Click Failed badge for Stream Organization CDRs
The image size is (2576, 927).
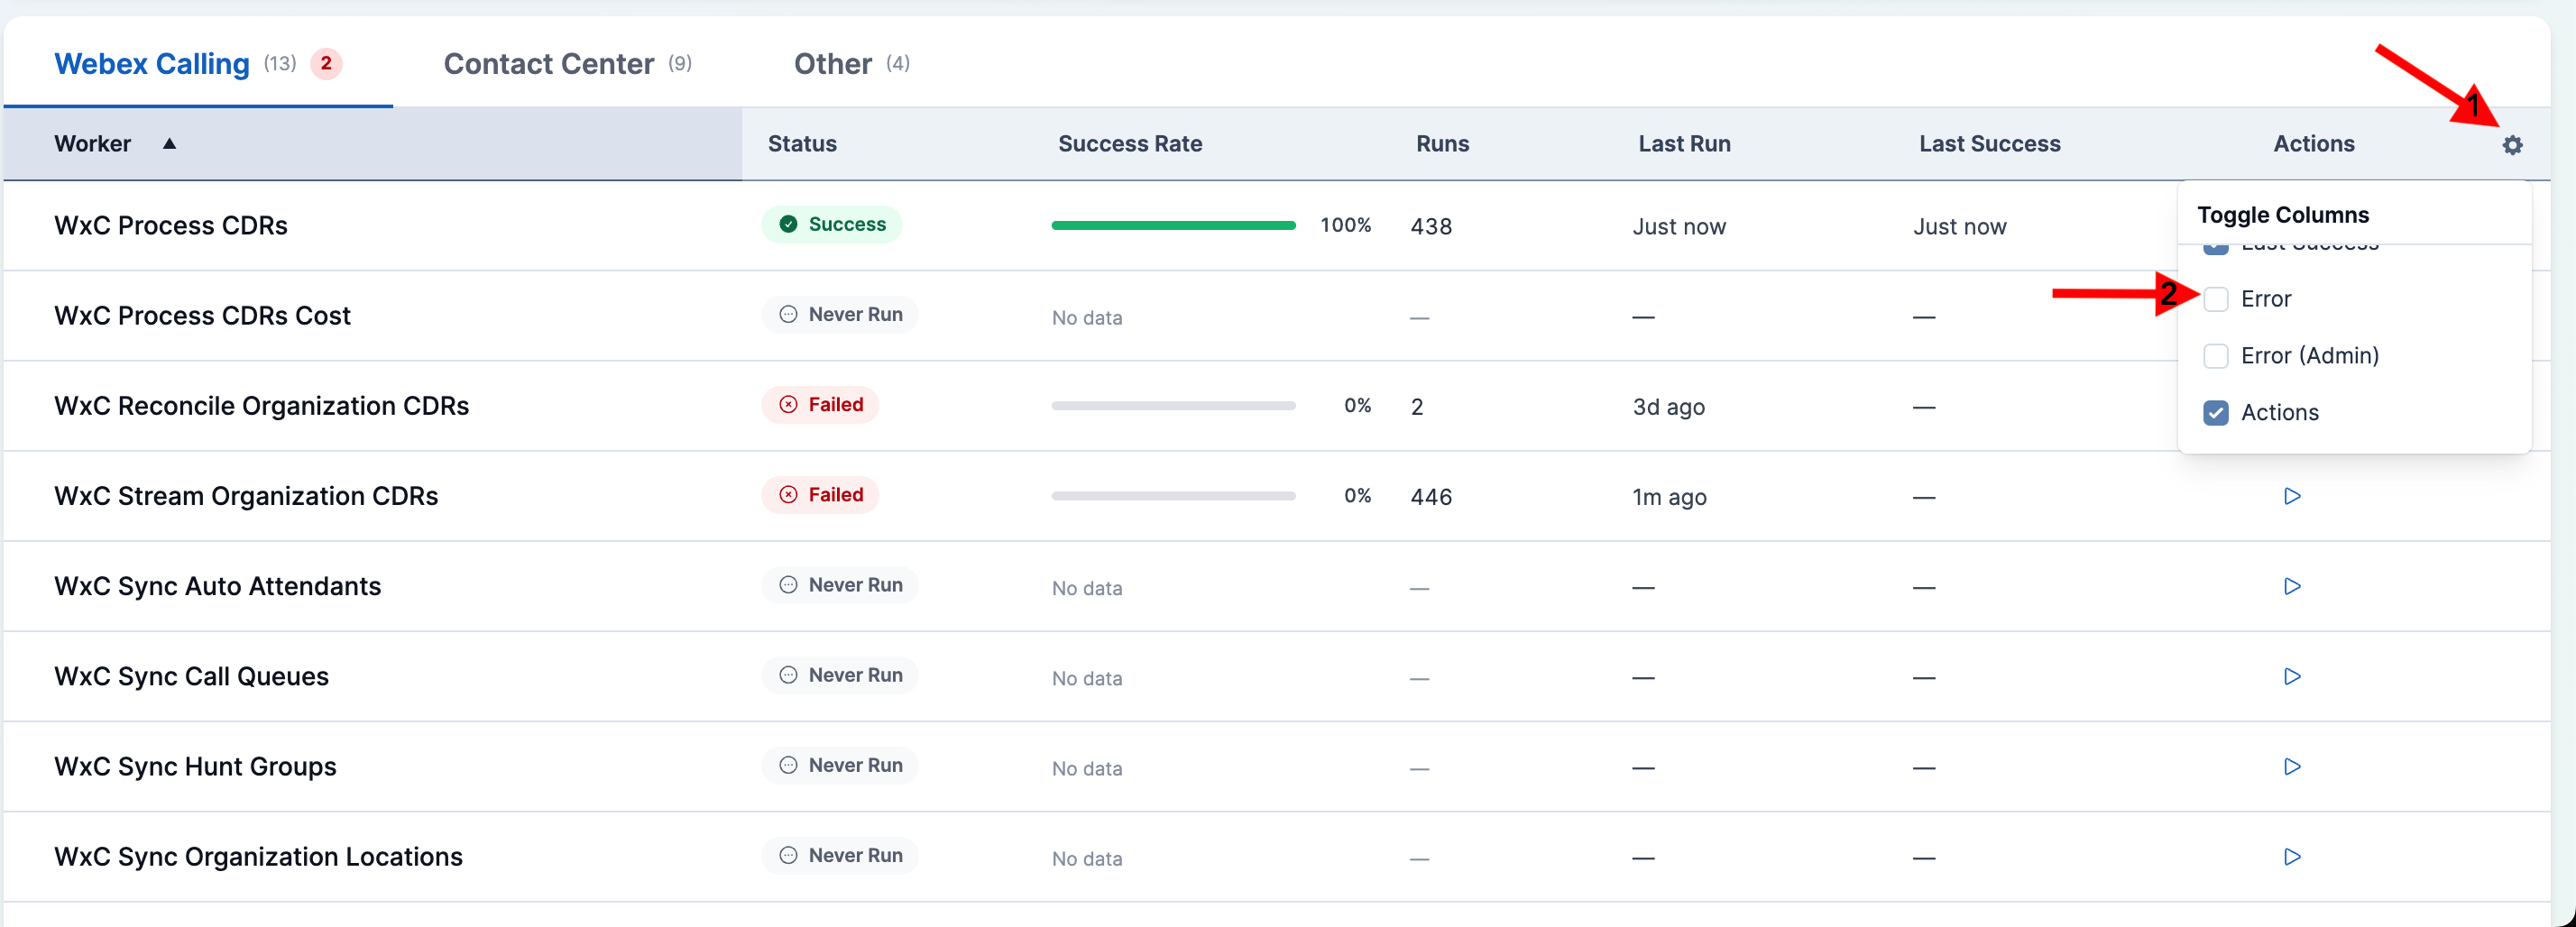click(820, 495)
